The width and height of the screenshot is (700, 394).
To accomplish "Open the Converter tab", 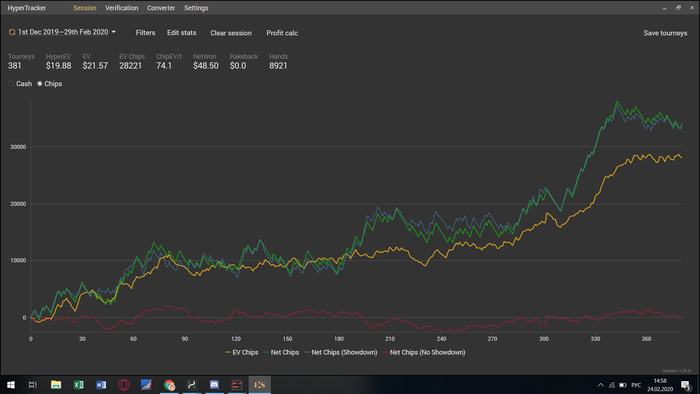I will tap(161, 8).
